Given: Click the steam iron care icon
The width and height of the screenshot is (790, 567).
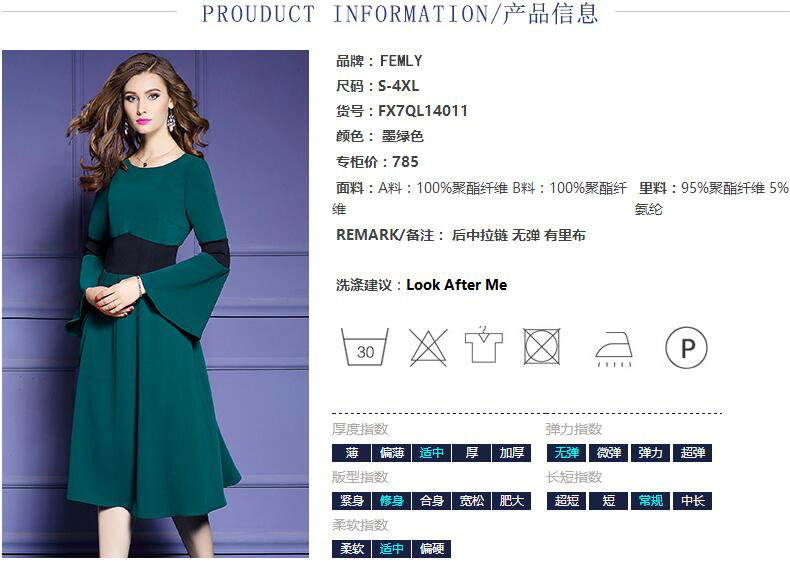Looking at the screenshot, I should pos(614,349).
